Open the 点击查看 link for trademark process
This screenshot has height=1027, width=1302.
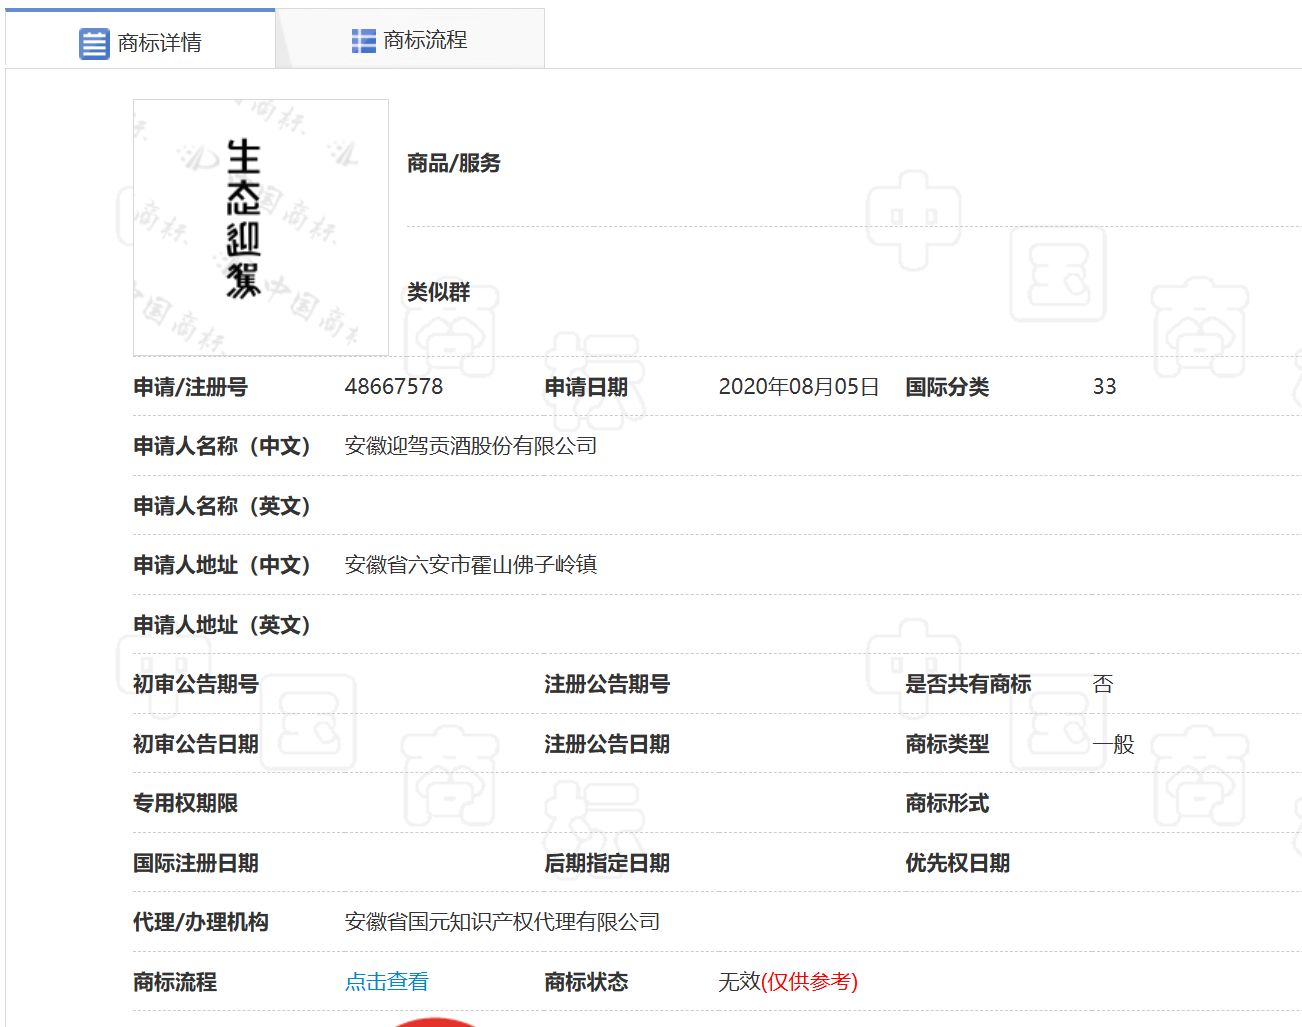[386, 982]
